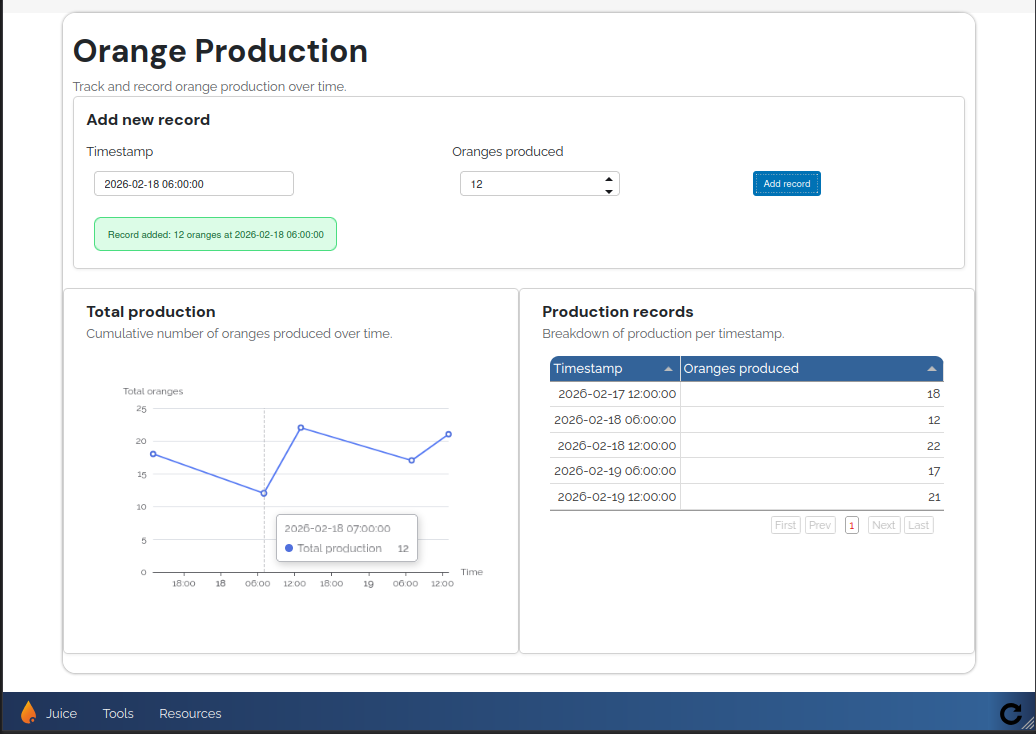The height and width of the screenshot is (734, 1036).
Task: Click the orange droplet logo in navigation bar
Action: (x=29, y=713)
